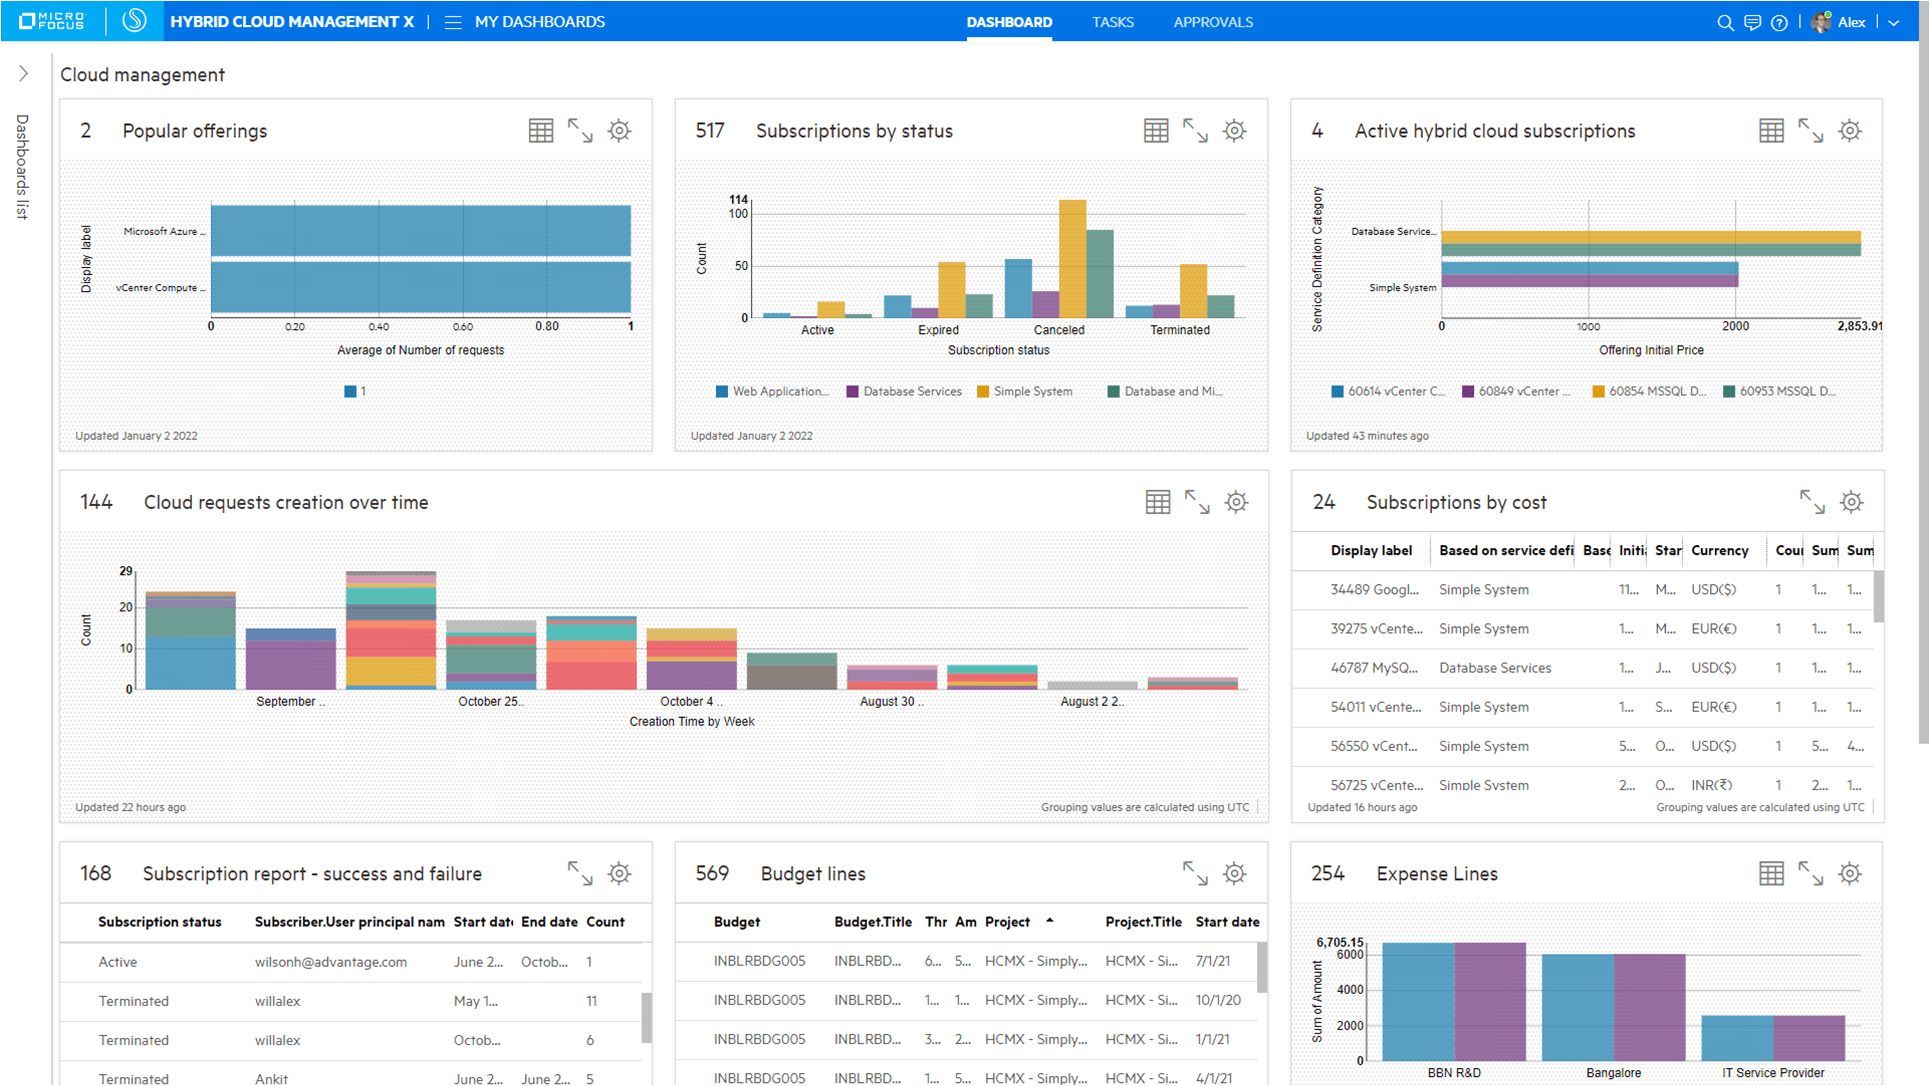
Task: Open the MY DASHBOARDS hamburger menu
Action: click(453, 22)
